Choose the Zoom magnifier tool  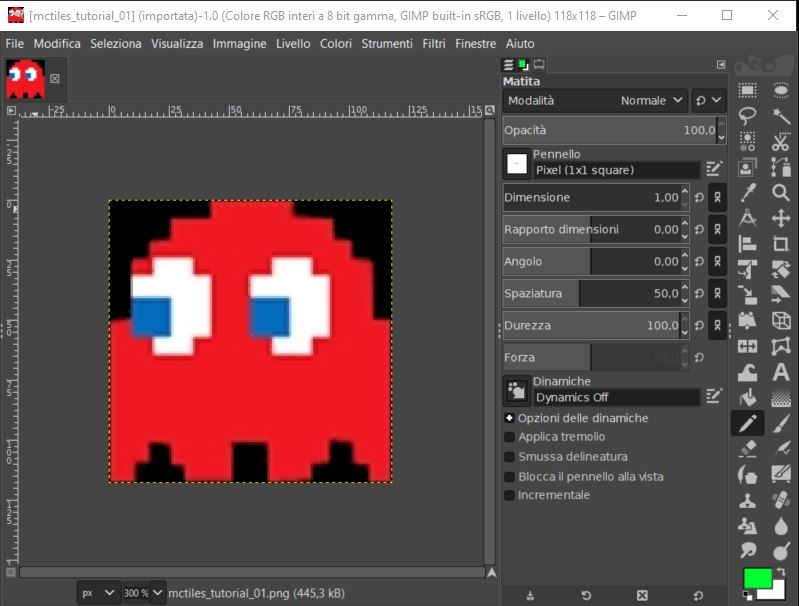(x=781, y=192)
